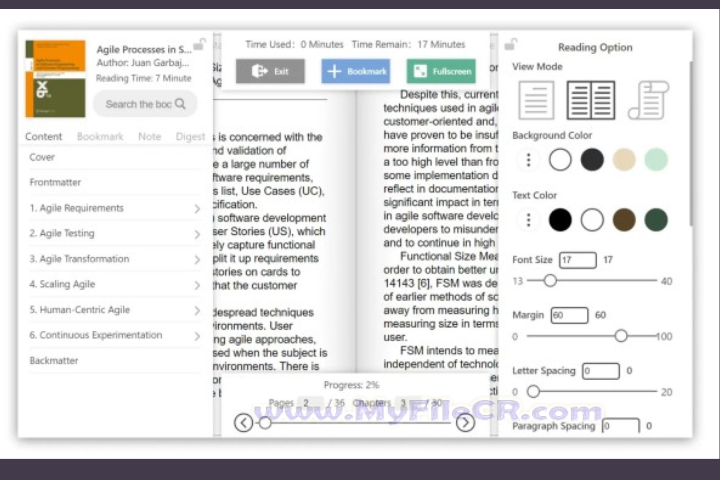The image size is (720, 480).
Task: Choose white text color
Action: click(592, 220)
